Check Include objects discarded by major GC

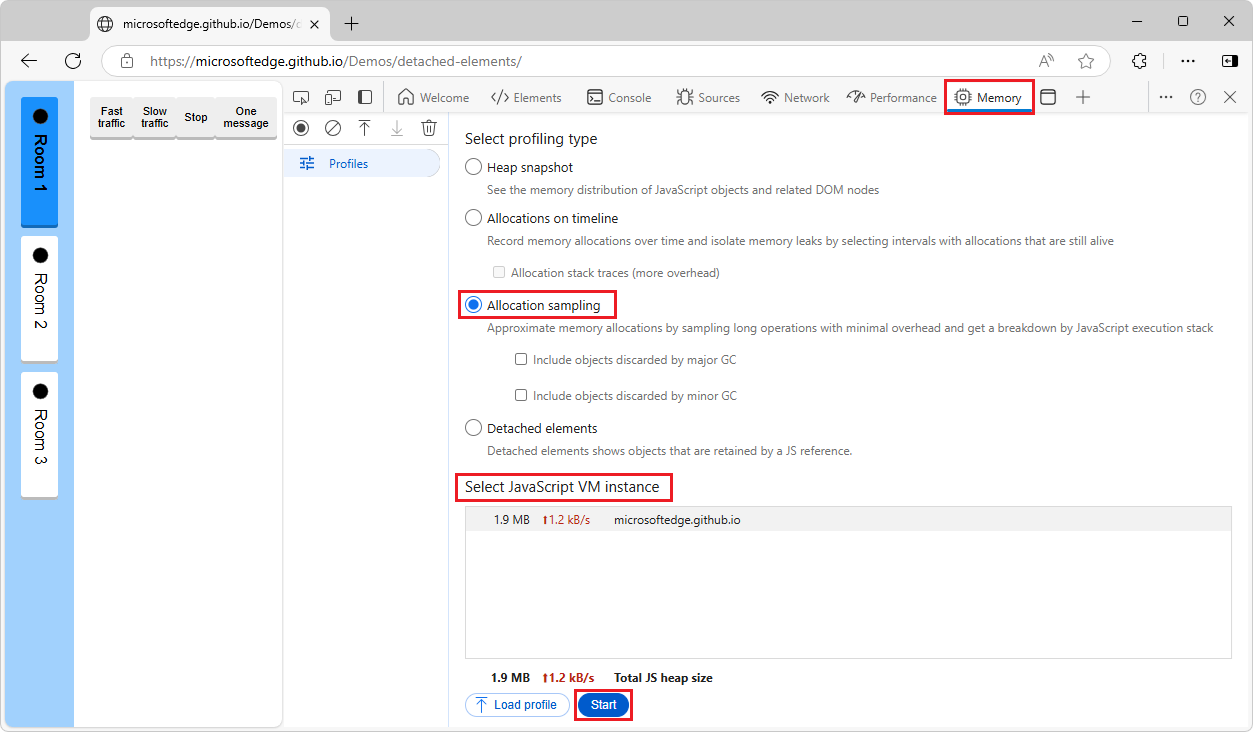click(521, 359)
